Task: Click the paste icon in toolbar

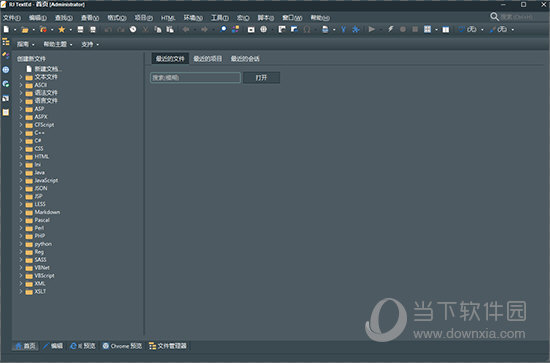Action: pos(170,29)
